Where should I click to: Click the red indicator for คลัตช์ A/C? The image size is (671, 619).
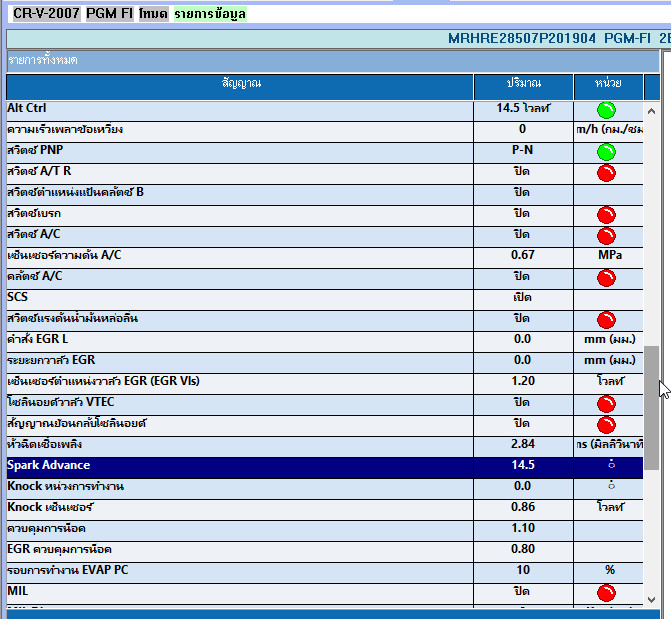point(606,278)
